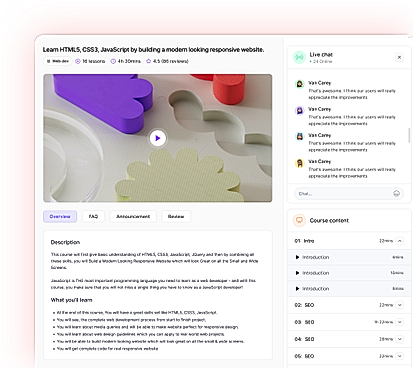Open the Review tab

[x=176, y=216]
